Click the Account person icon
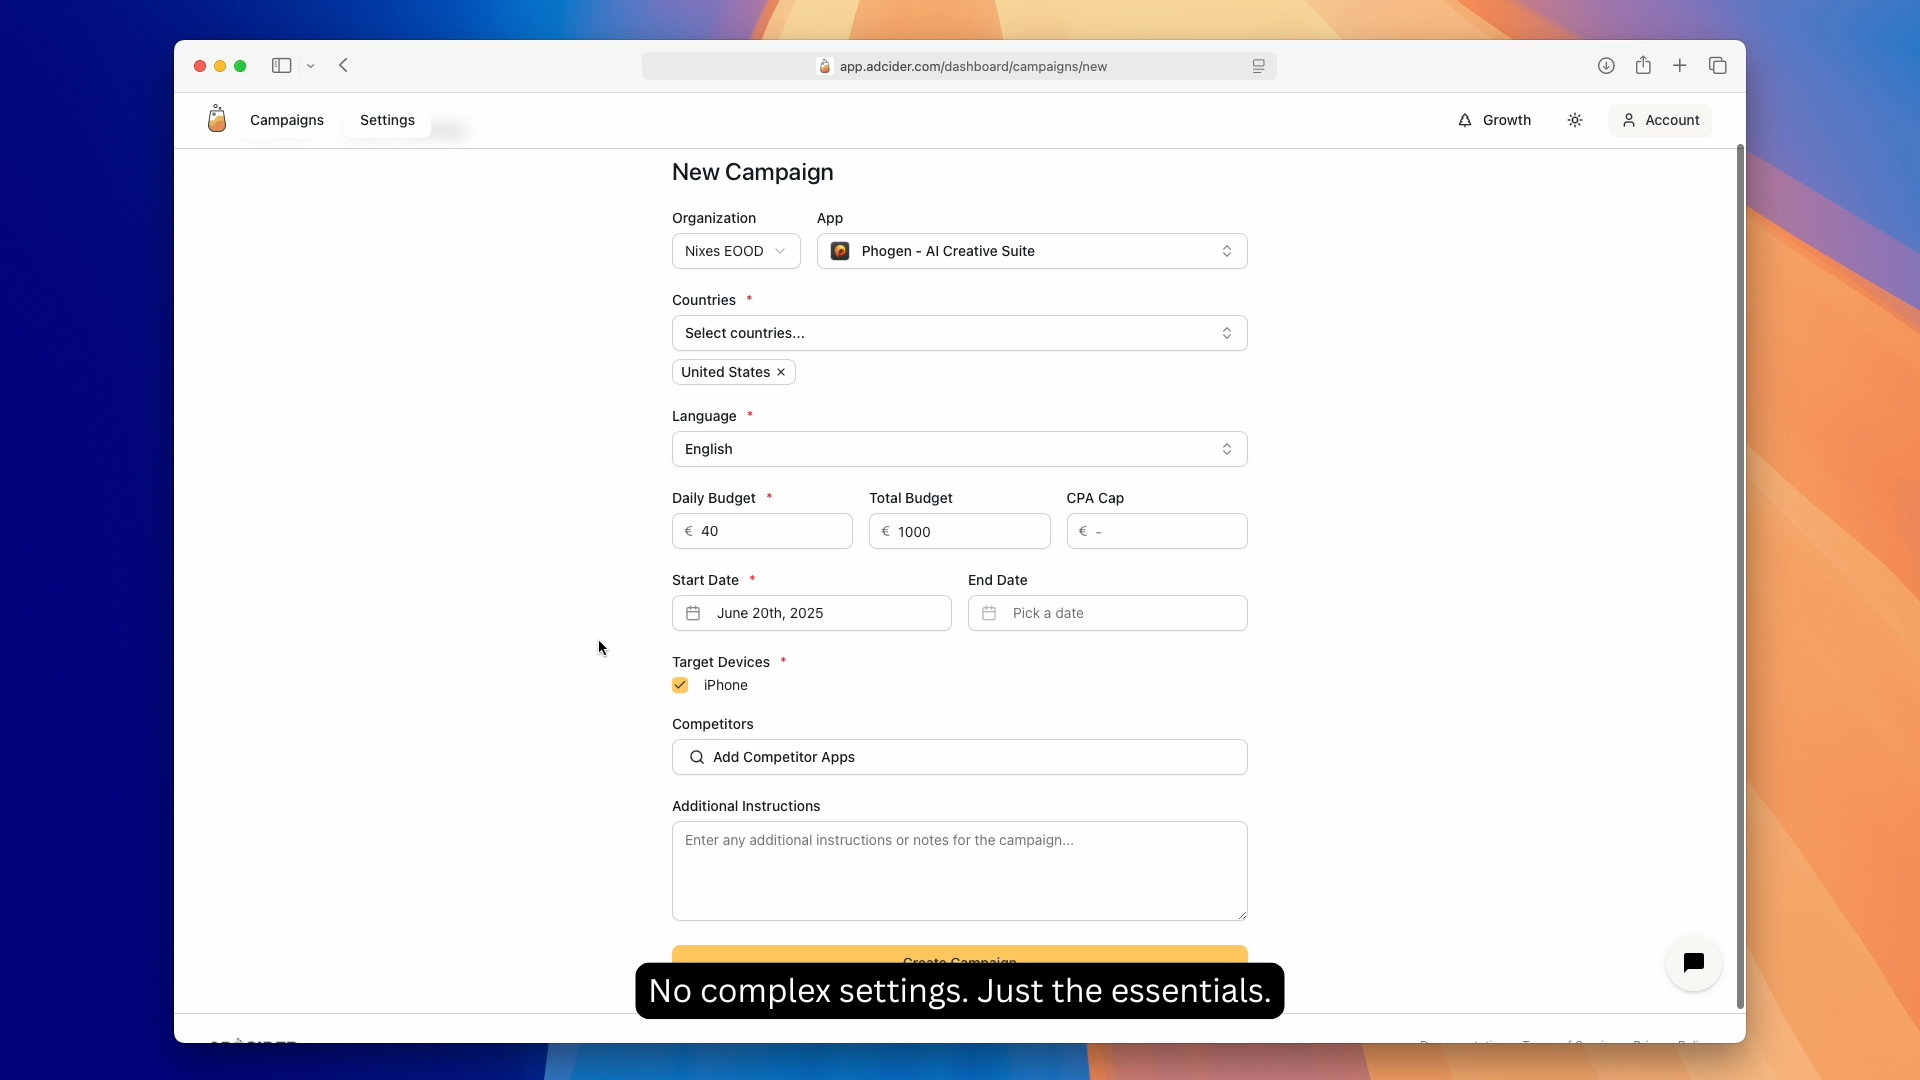The image size is (1920, 1080). click(x=1629, y=120)
